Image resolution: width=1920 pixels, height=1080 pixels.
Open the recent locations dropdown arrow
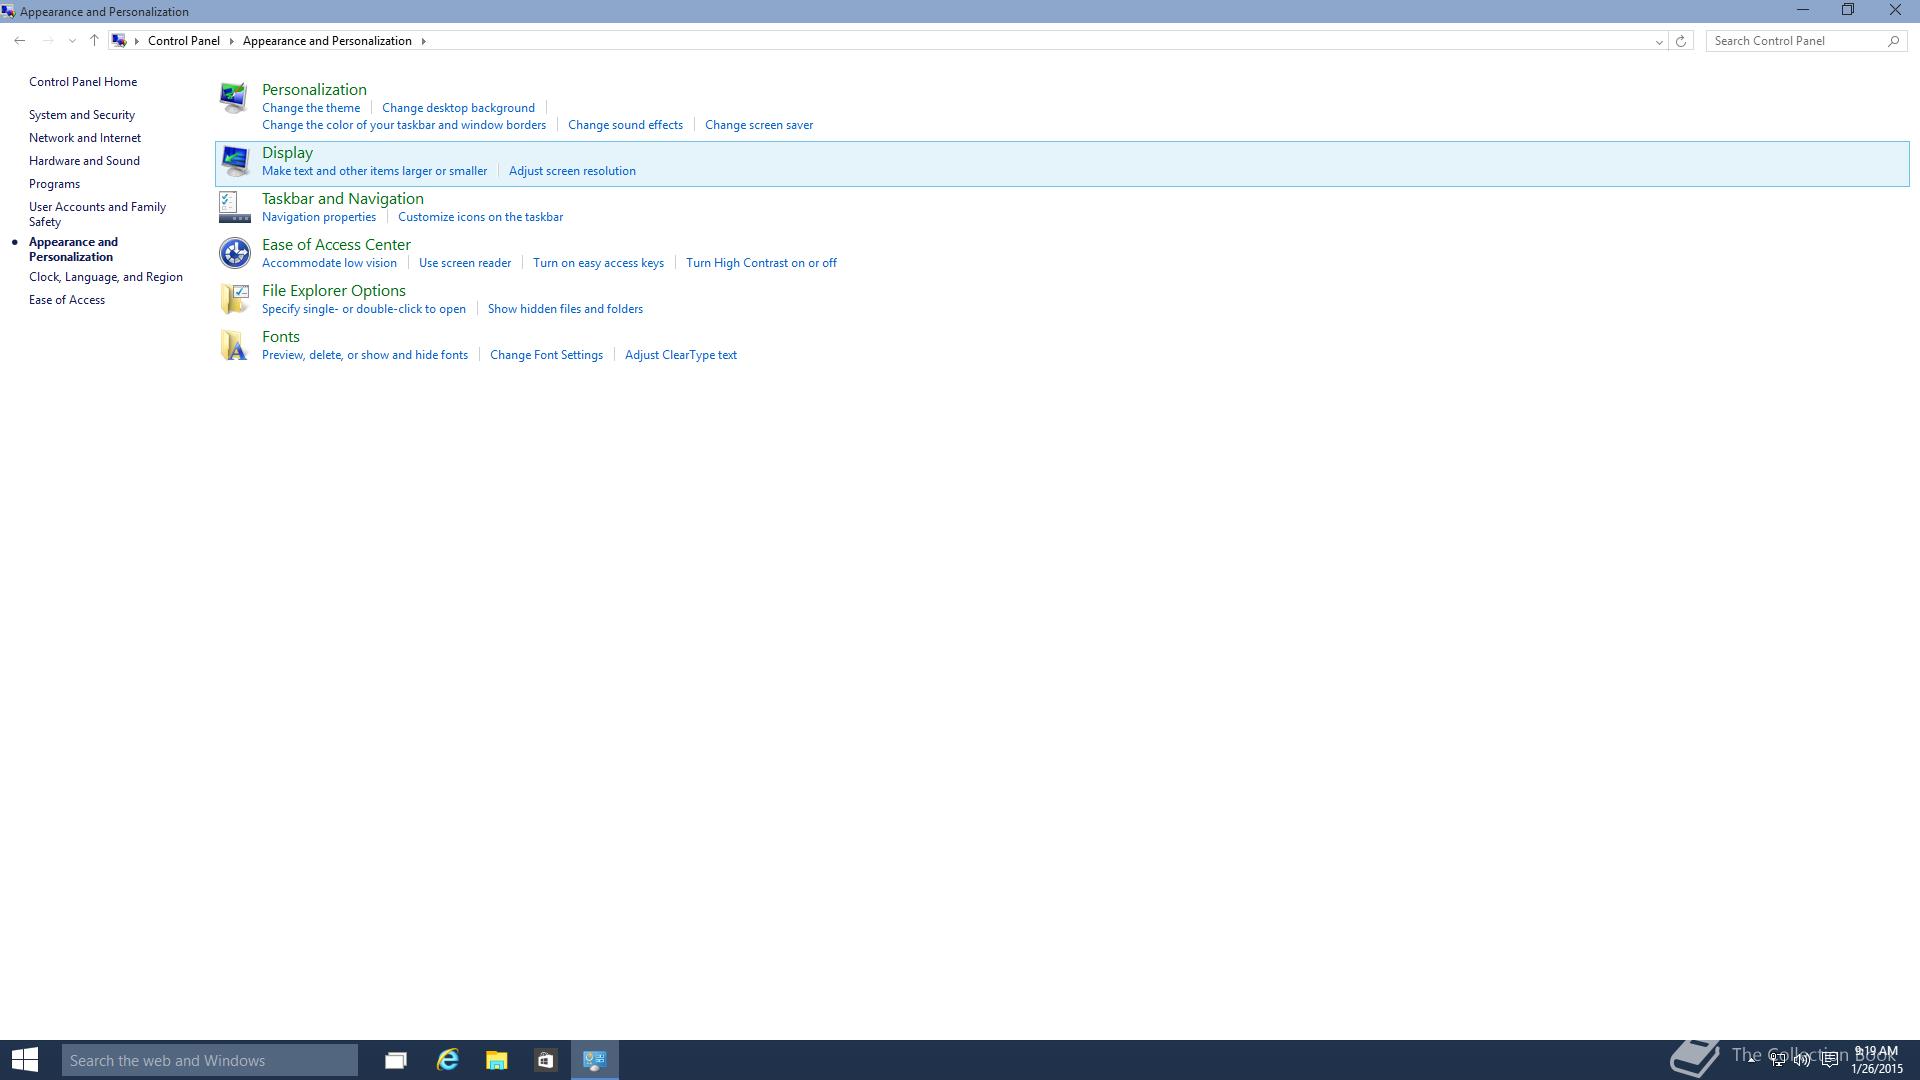(72, 41)
